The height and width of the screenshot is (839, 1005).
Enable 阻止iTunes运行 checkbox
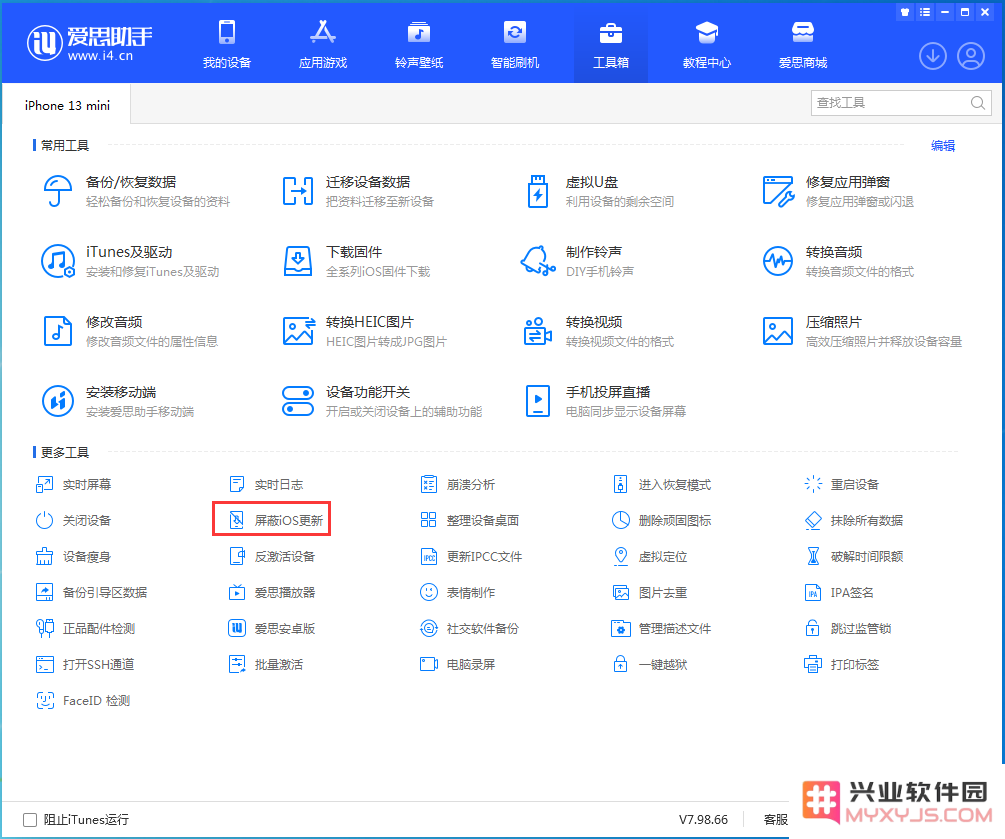[x=29, y=820]
